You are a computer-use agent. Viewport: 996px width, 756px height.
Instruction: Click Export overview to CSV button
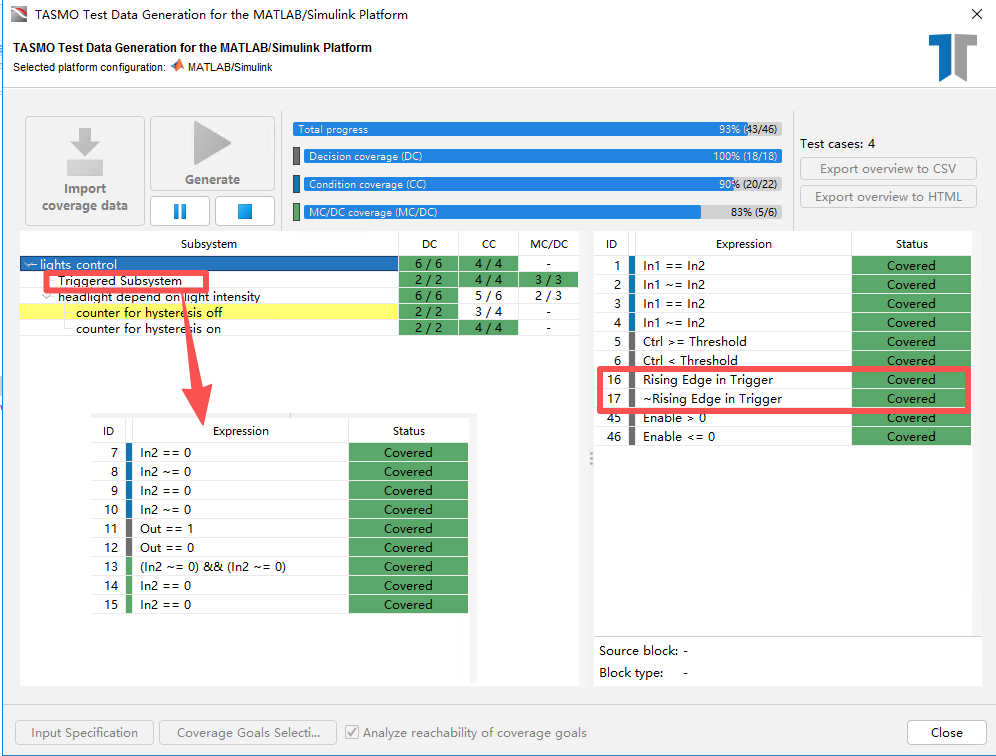(888, 169)
